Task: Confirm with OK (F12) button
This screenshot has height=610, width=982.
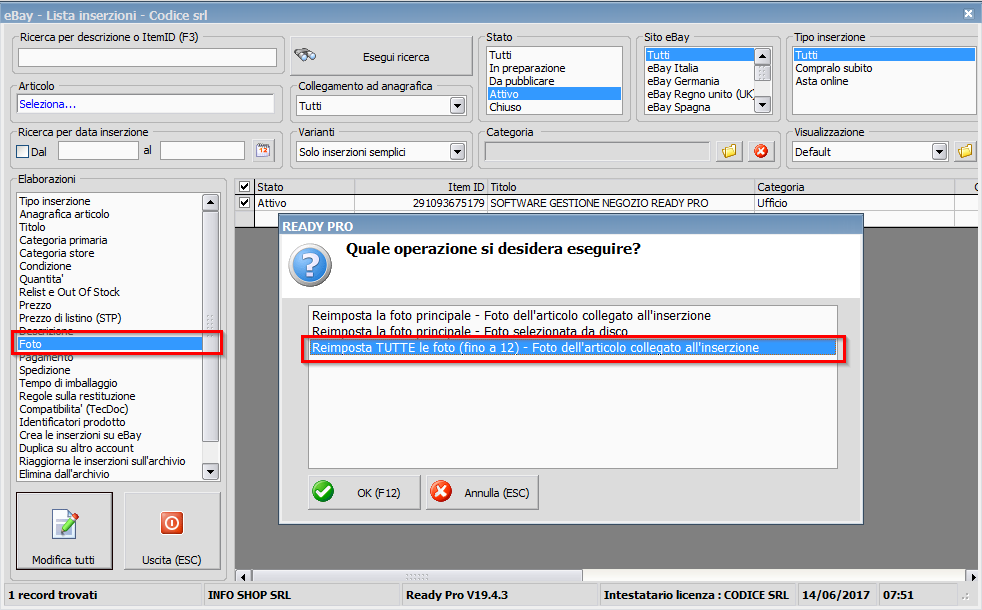Action: (x=364, y=492)
